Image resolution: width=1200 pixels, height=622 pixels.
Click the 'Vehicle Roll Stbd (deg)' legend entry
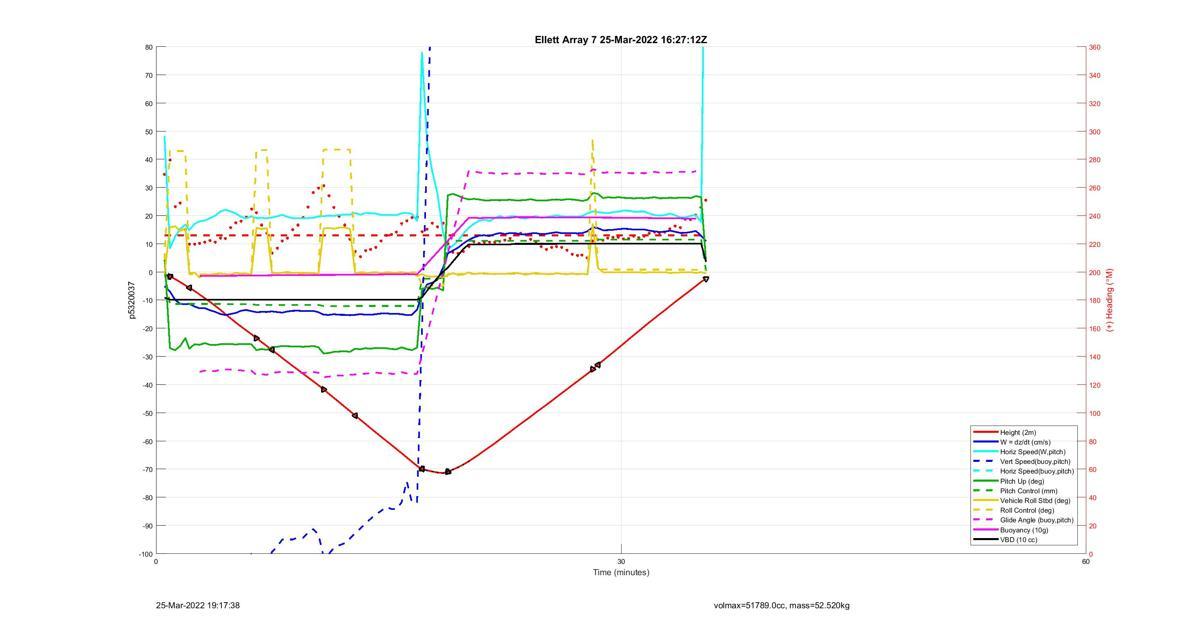(1025, 501)
